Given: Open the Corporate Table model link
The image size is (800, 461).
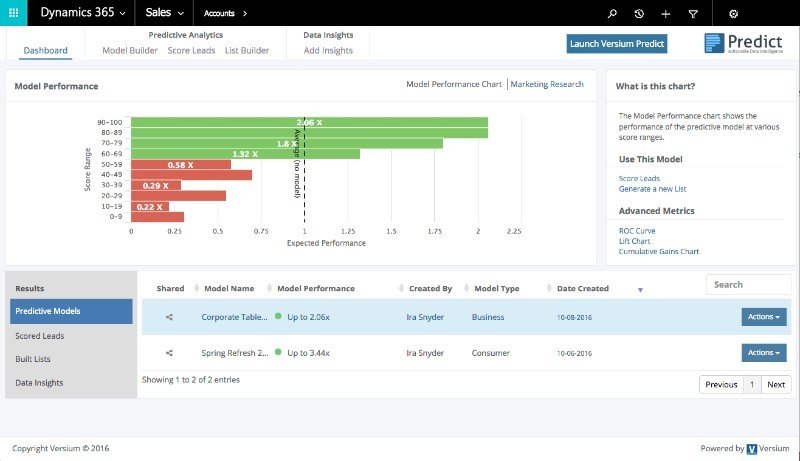Looking at the screenshot, I should [234, 317].
